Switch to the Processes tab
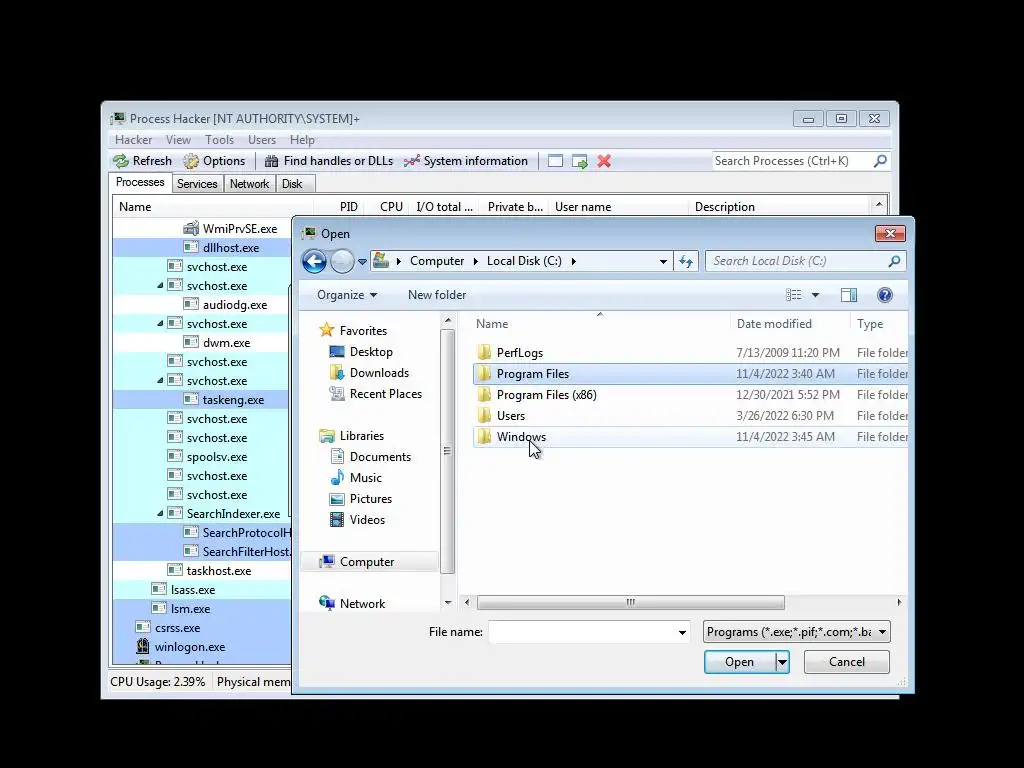The image size is (1024, 768). pyautogui.click(x=140, y=182)
